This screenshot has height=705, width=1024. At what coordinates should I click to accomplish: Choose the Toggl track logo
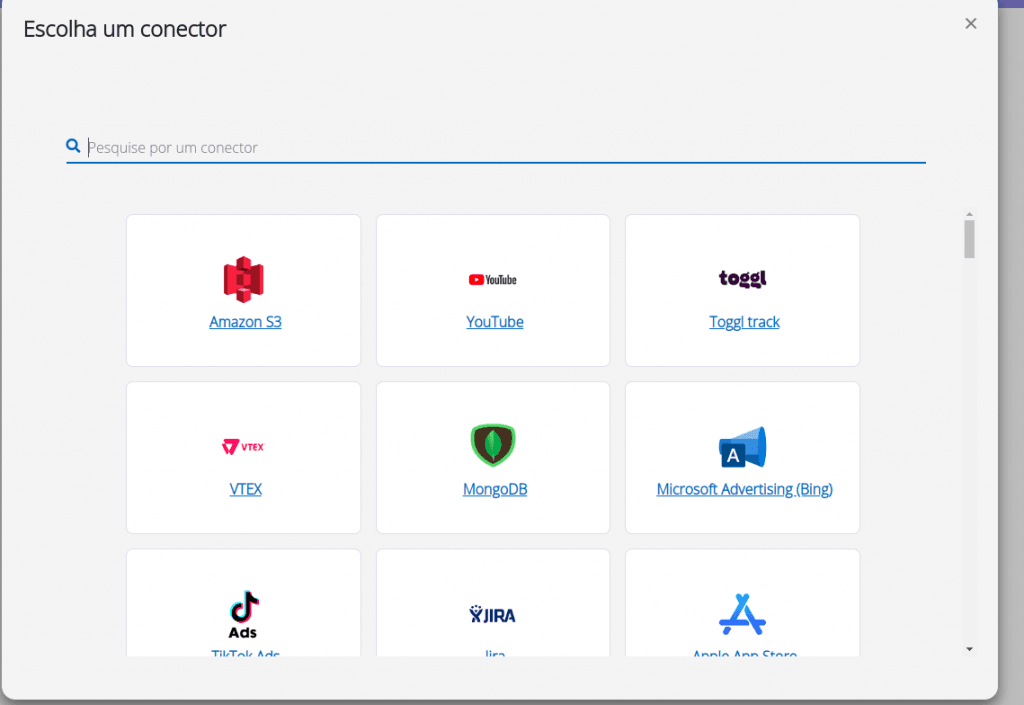point(742,278)
